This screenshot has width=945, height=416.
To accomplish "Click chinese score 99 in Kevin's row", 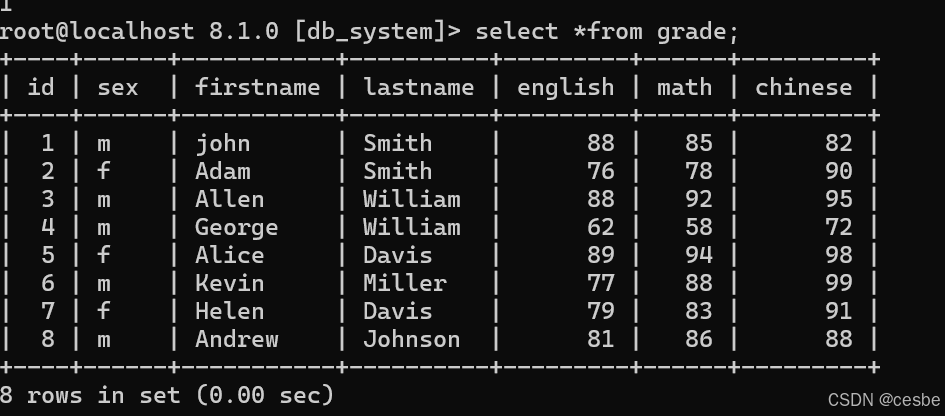I will 838,283.
